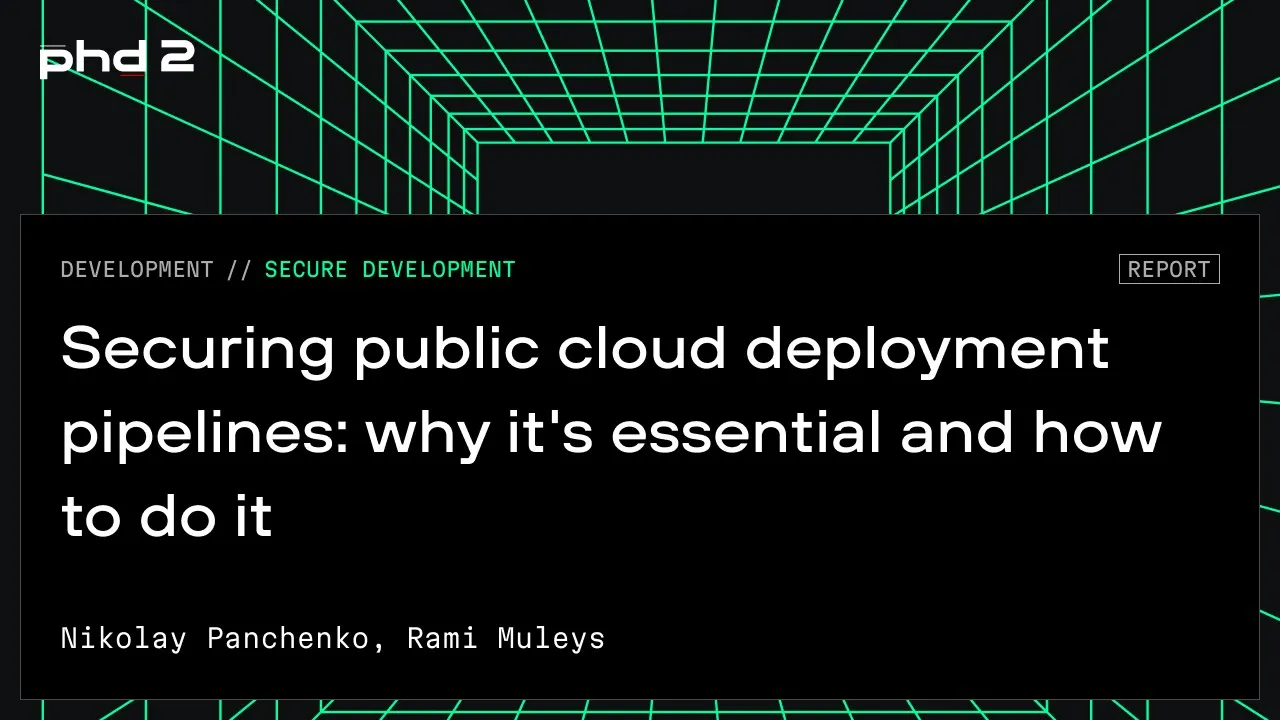Viewport: 1280px width, 720px height.
Task: Click the SECURE DEVELOPMENT subcategory text
Action: (x=390, y=269)
